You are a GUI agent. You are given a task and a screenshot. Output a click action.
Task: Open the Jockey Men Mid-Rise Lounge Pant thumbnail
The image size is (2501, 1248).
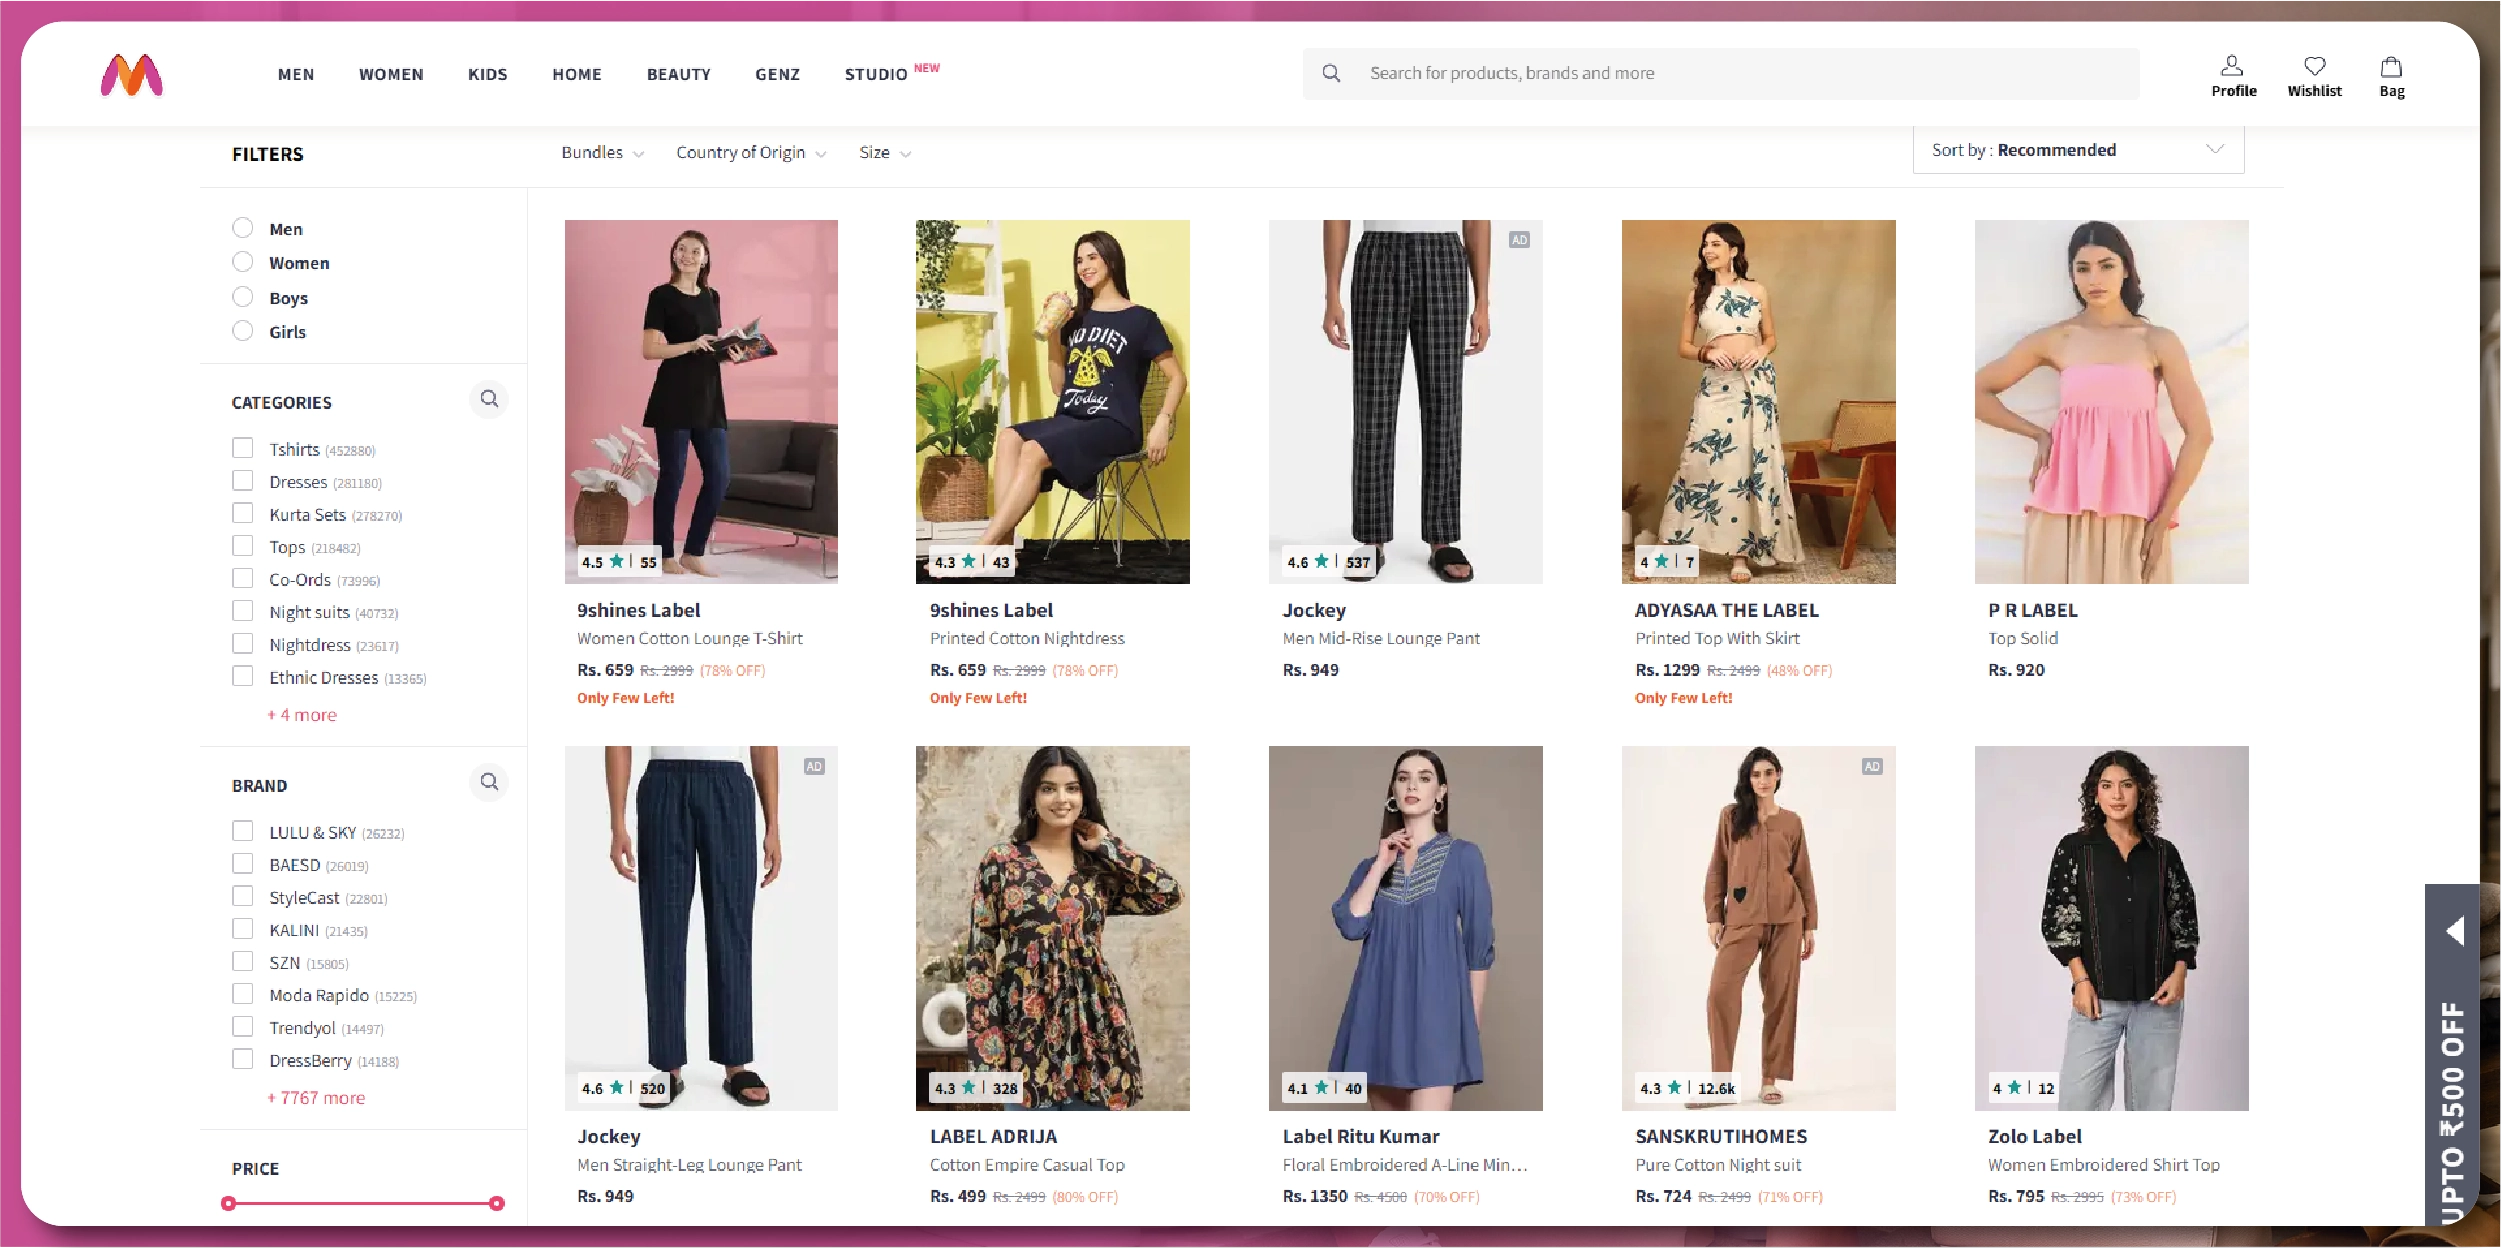[x=1405, y=402]
